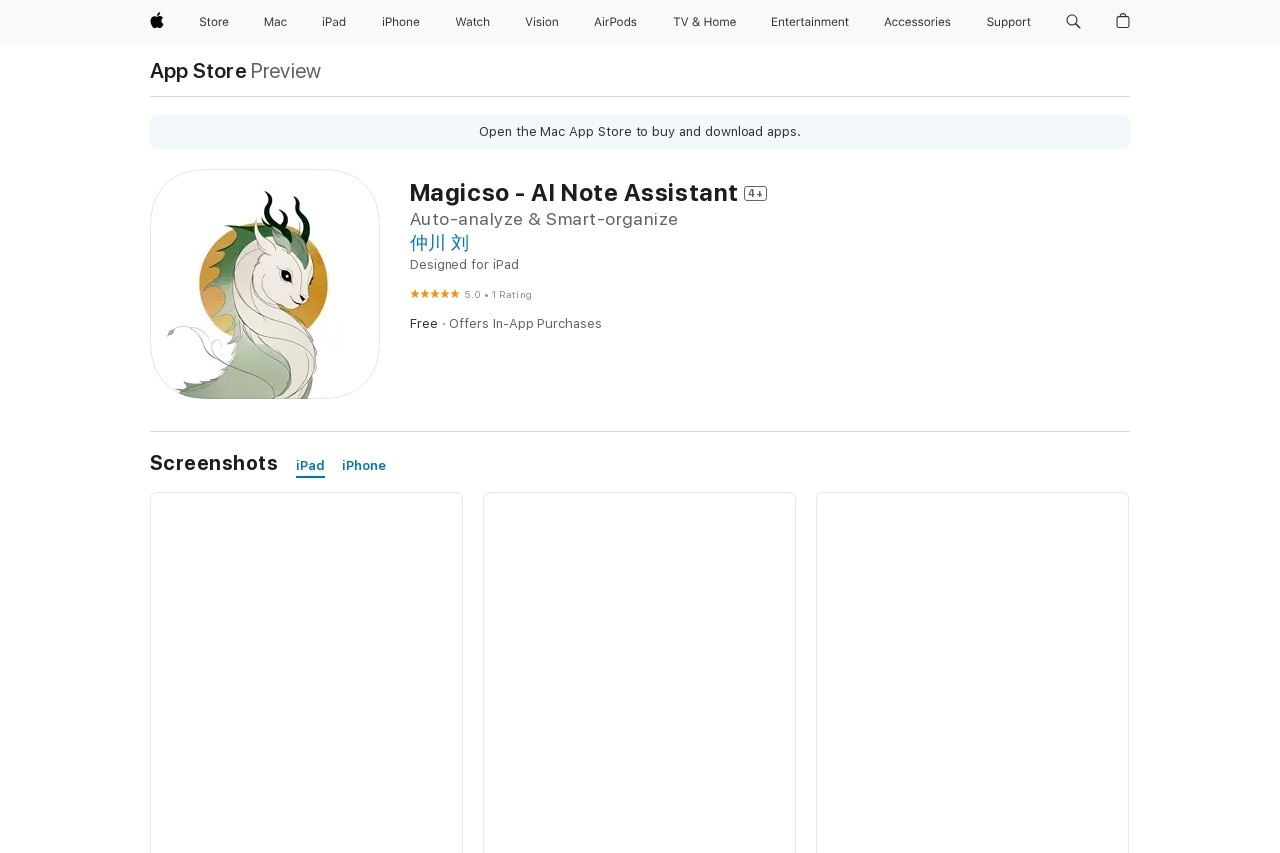Switch to the iPad screenshots tab

pyautogui.click(x=310, y=466)
